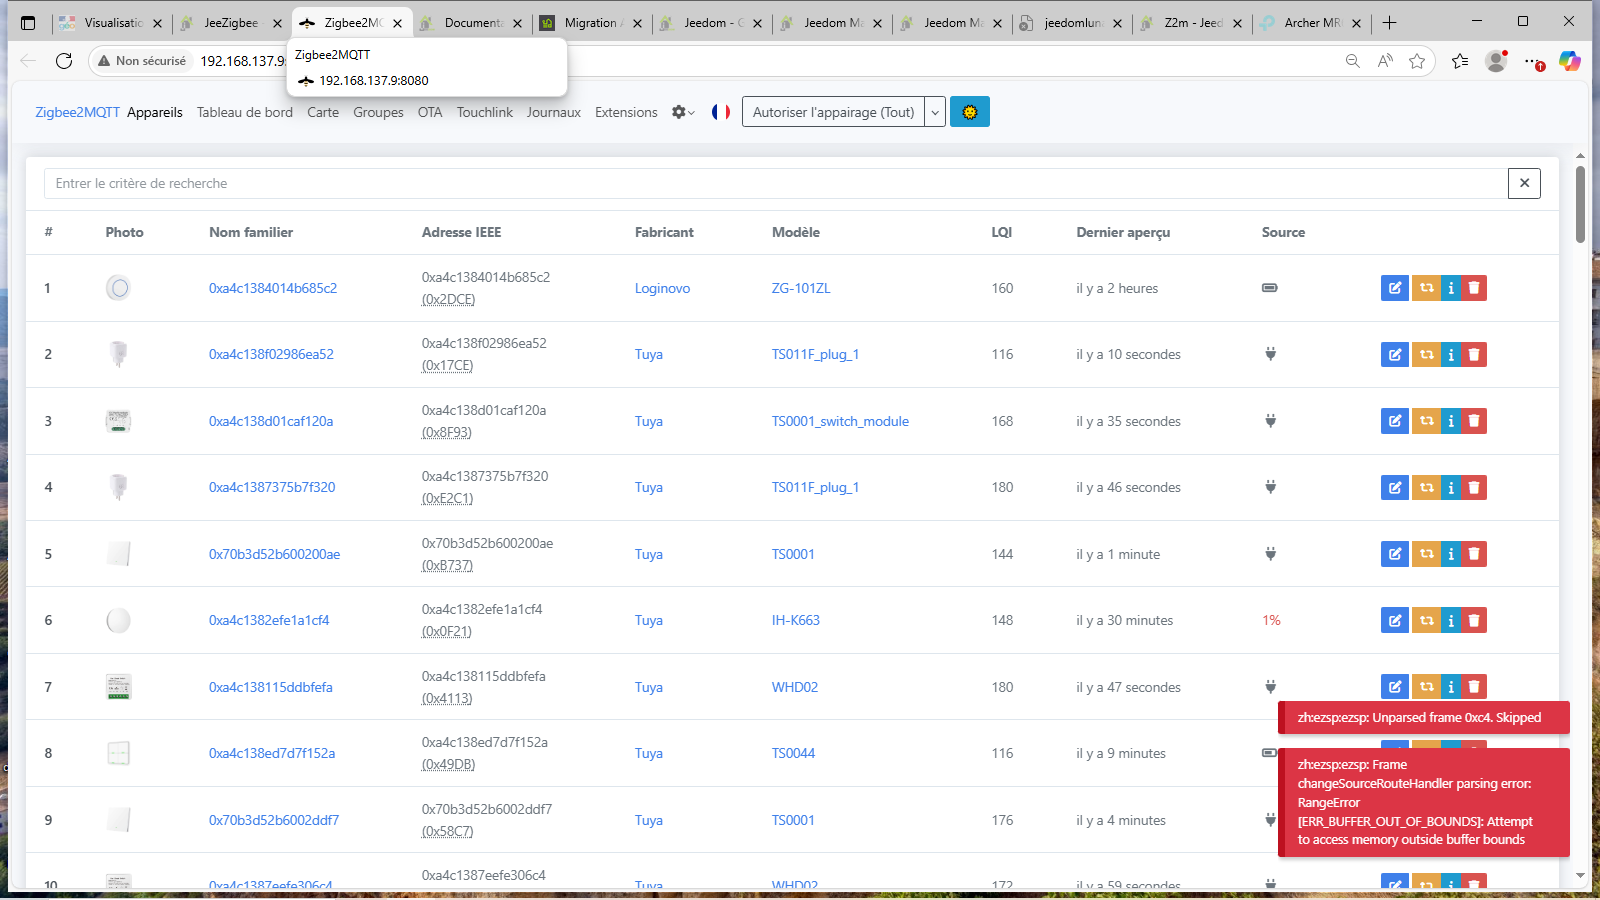Viewport: 1600px width, 900px height.
Task: Click the rename icon for the Loginovo device
Action: click(1394, 288)
